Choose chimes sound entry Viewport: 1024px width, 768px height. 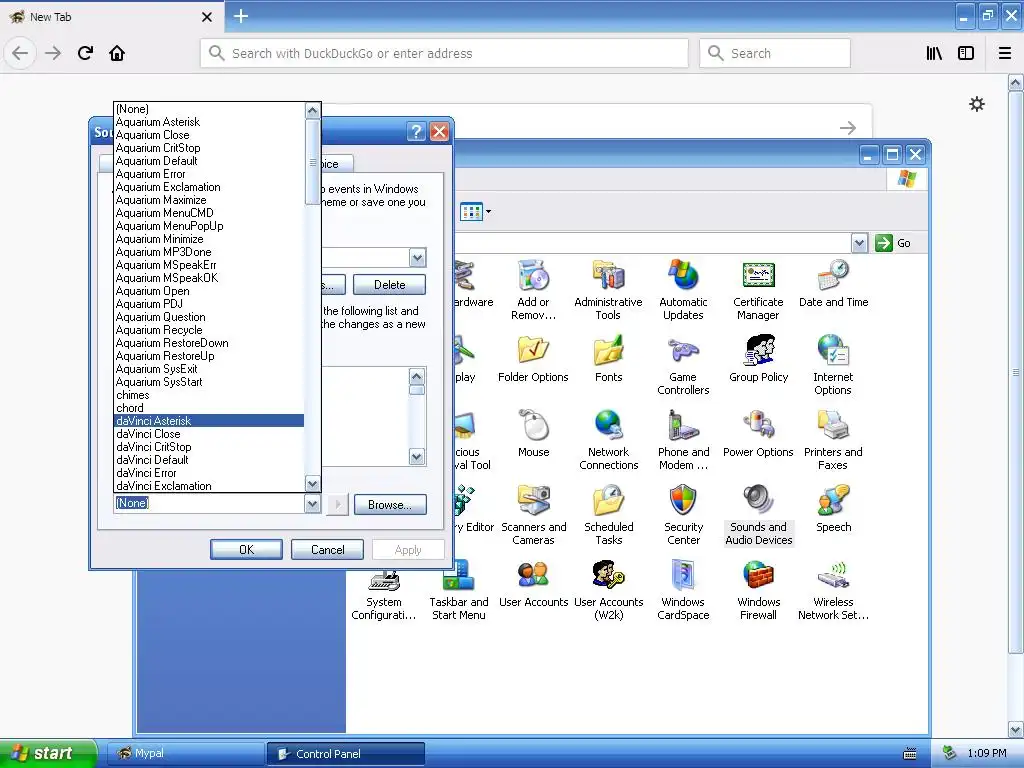[209, 395]
